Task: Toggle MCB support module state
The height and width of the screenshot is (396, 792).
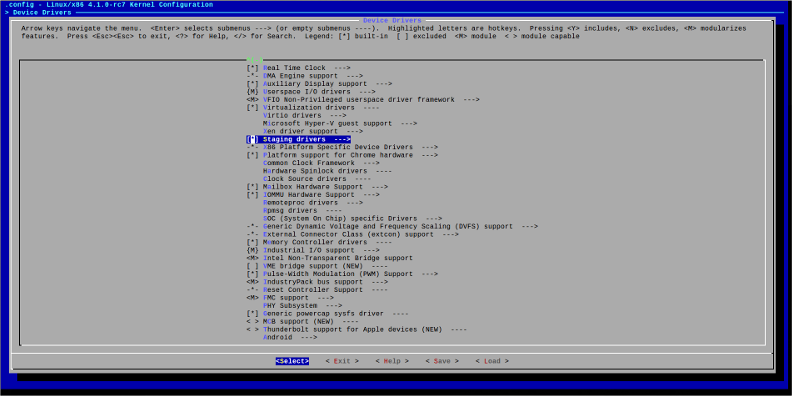Action: (253, 322)
